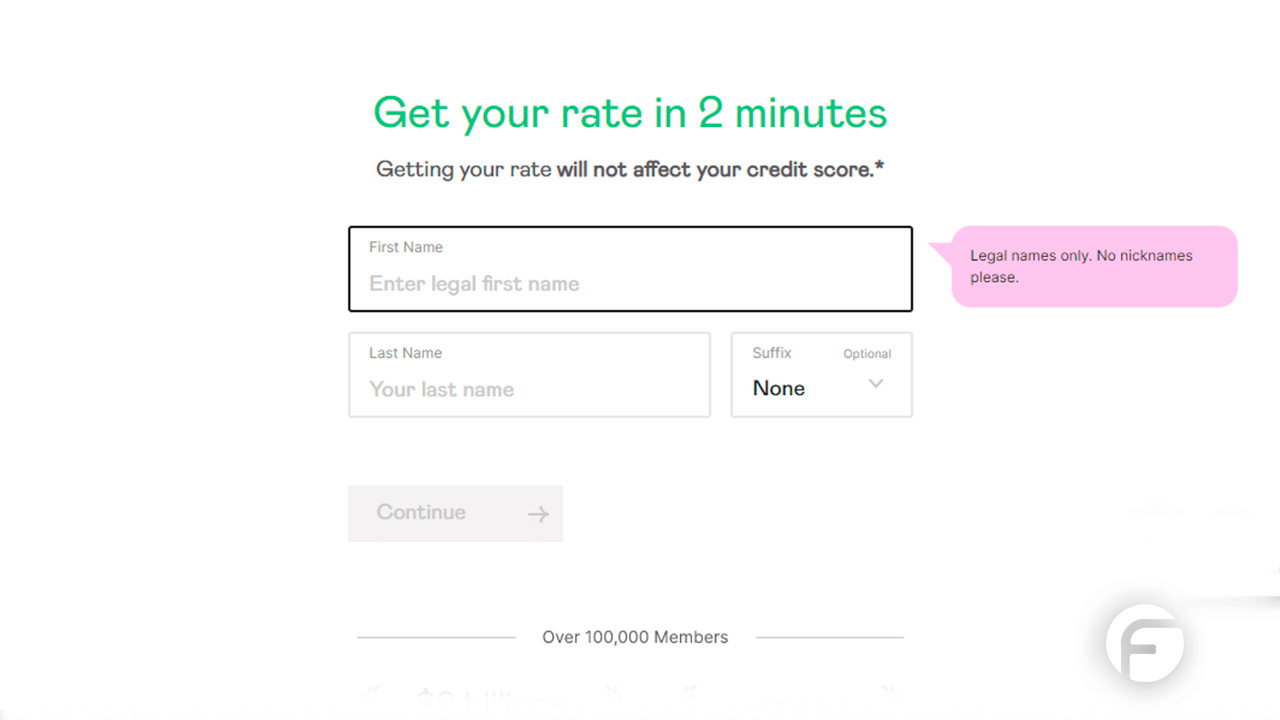Screen dimensions: 1280x720
Task: Click the circular logo mark above the page edge
Action: click(1145, 644)
